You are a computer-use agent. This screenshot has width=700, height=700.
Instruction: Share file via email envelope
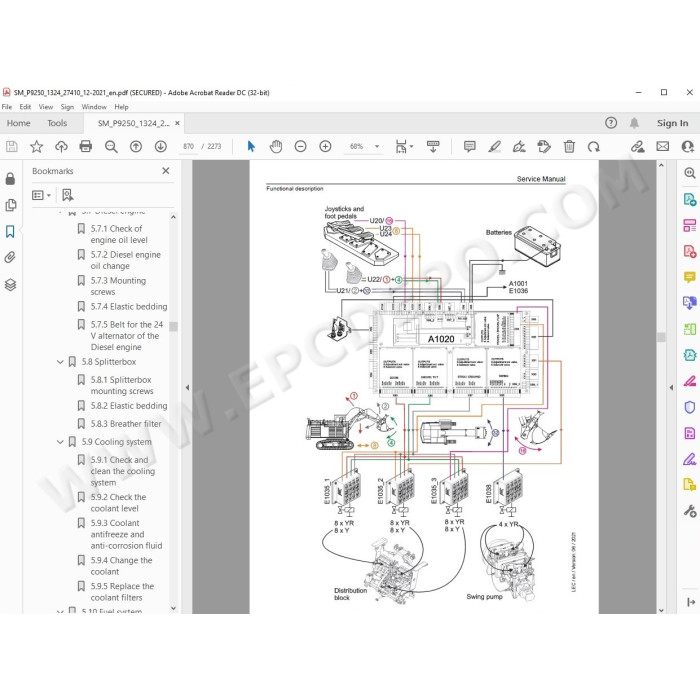tap(662, 146)
